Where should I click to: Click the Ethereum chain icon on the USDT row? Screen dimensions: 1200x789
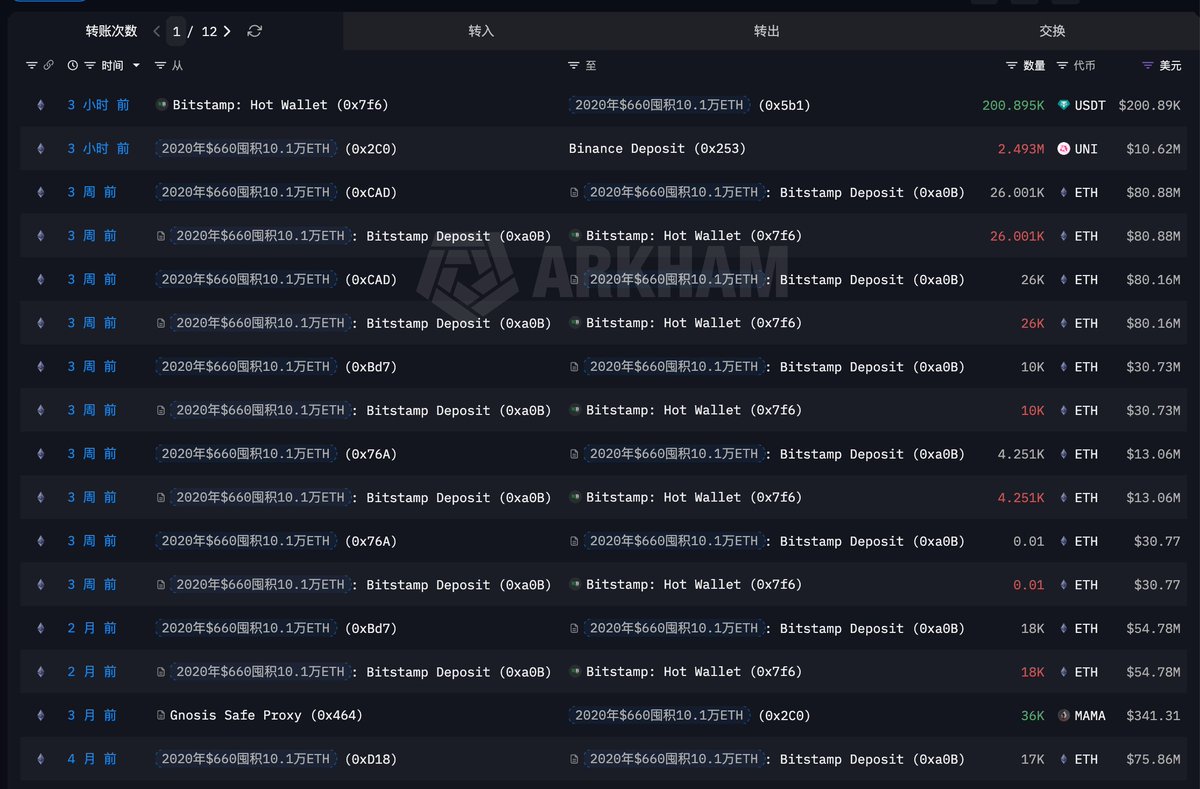pos(41,105)
